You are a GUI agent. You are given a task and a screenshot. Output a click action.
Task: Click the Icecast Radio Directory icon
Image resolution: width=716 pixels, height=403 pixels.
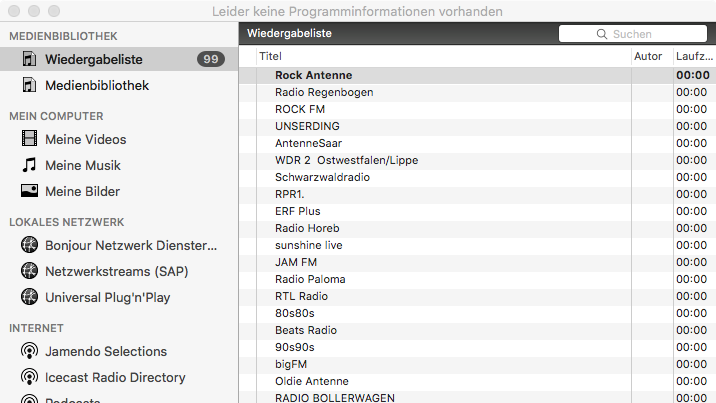click(x=30, y=377)
